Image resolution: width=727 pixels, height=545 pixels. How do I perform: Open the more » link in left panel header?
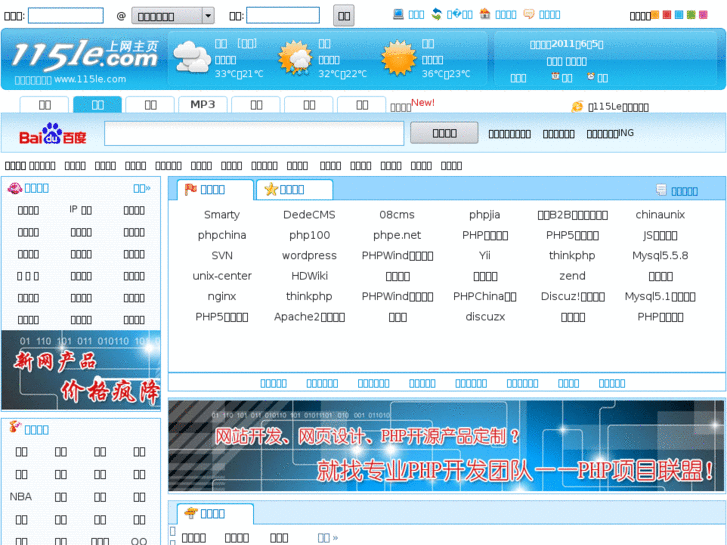click(142, 188)
